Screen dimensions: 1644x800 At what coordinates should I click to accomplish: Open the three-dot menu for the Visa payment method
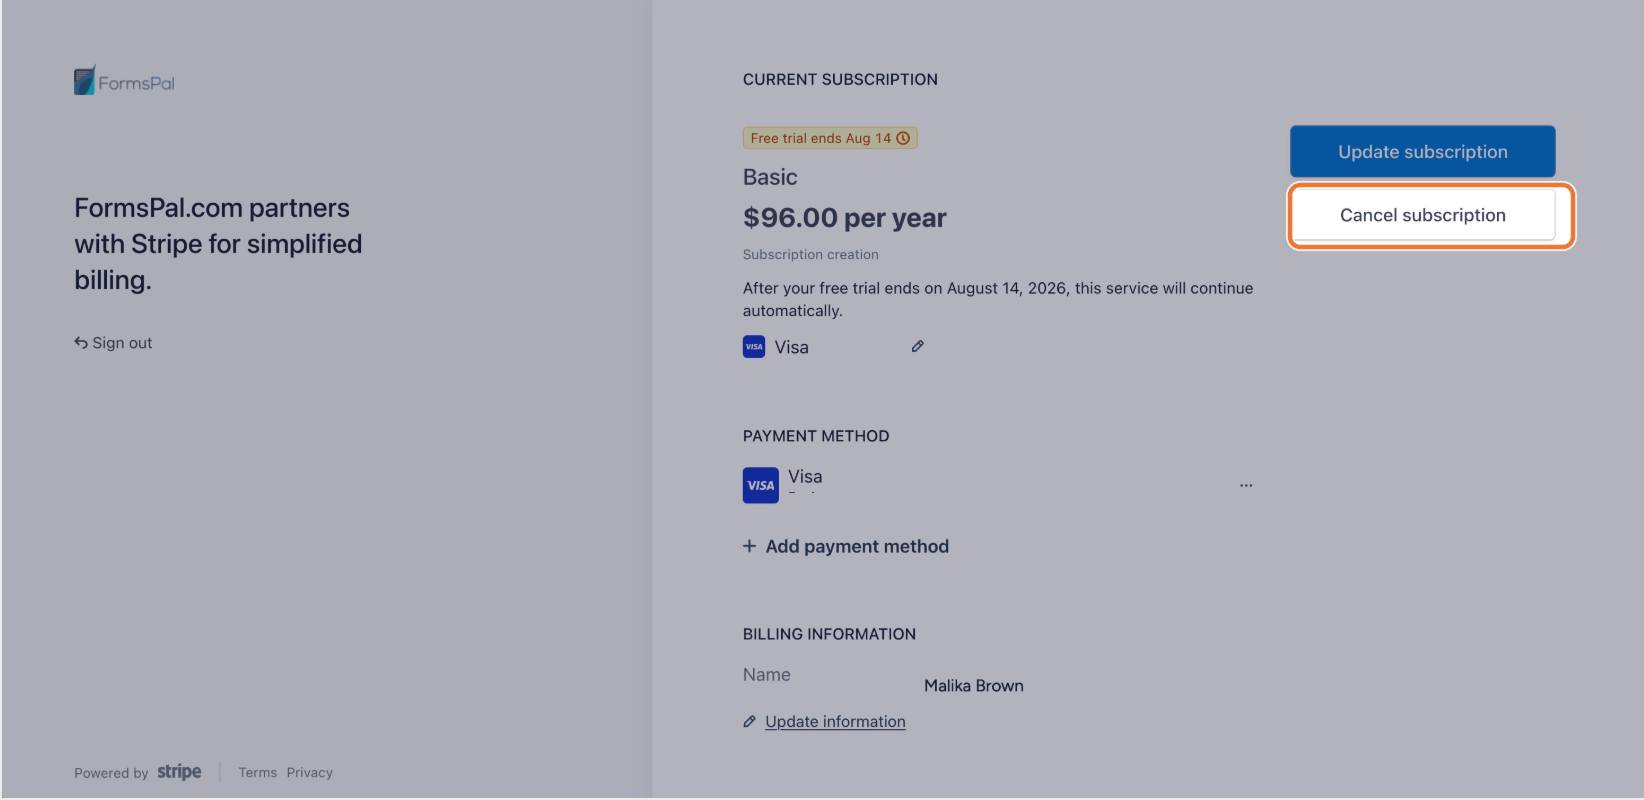tap(1246, 485)
